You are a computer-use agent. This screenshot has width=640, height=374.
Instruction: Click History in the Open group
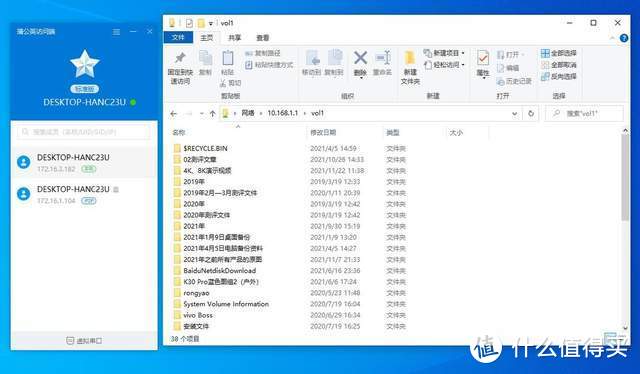[x=514, y=81]
